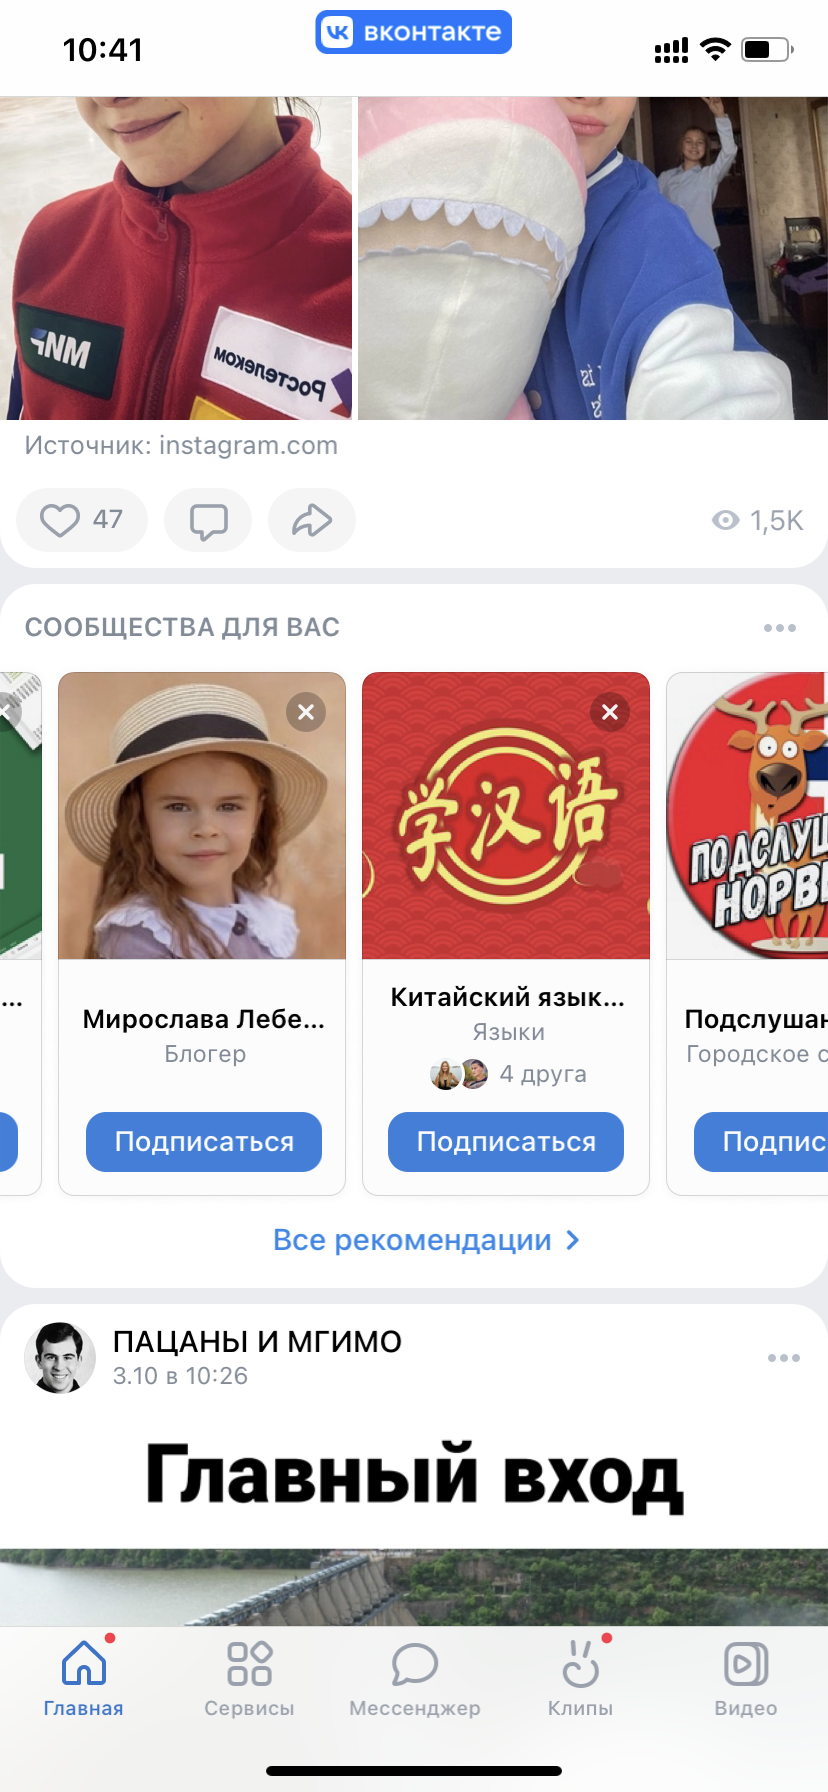Open more options for ПАЦАНЫ И МГИМО post

784,1358
